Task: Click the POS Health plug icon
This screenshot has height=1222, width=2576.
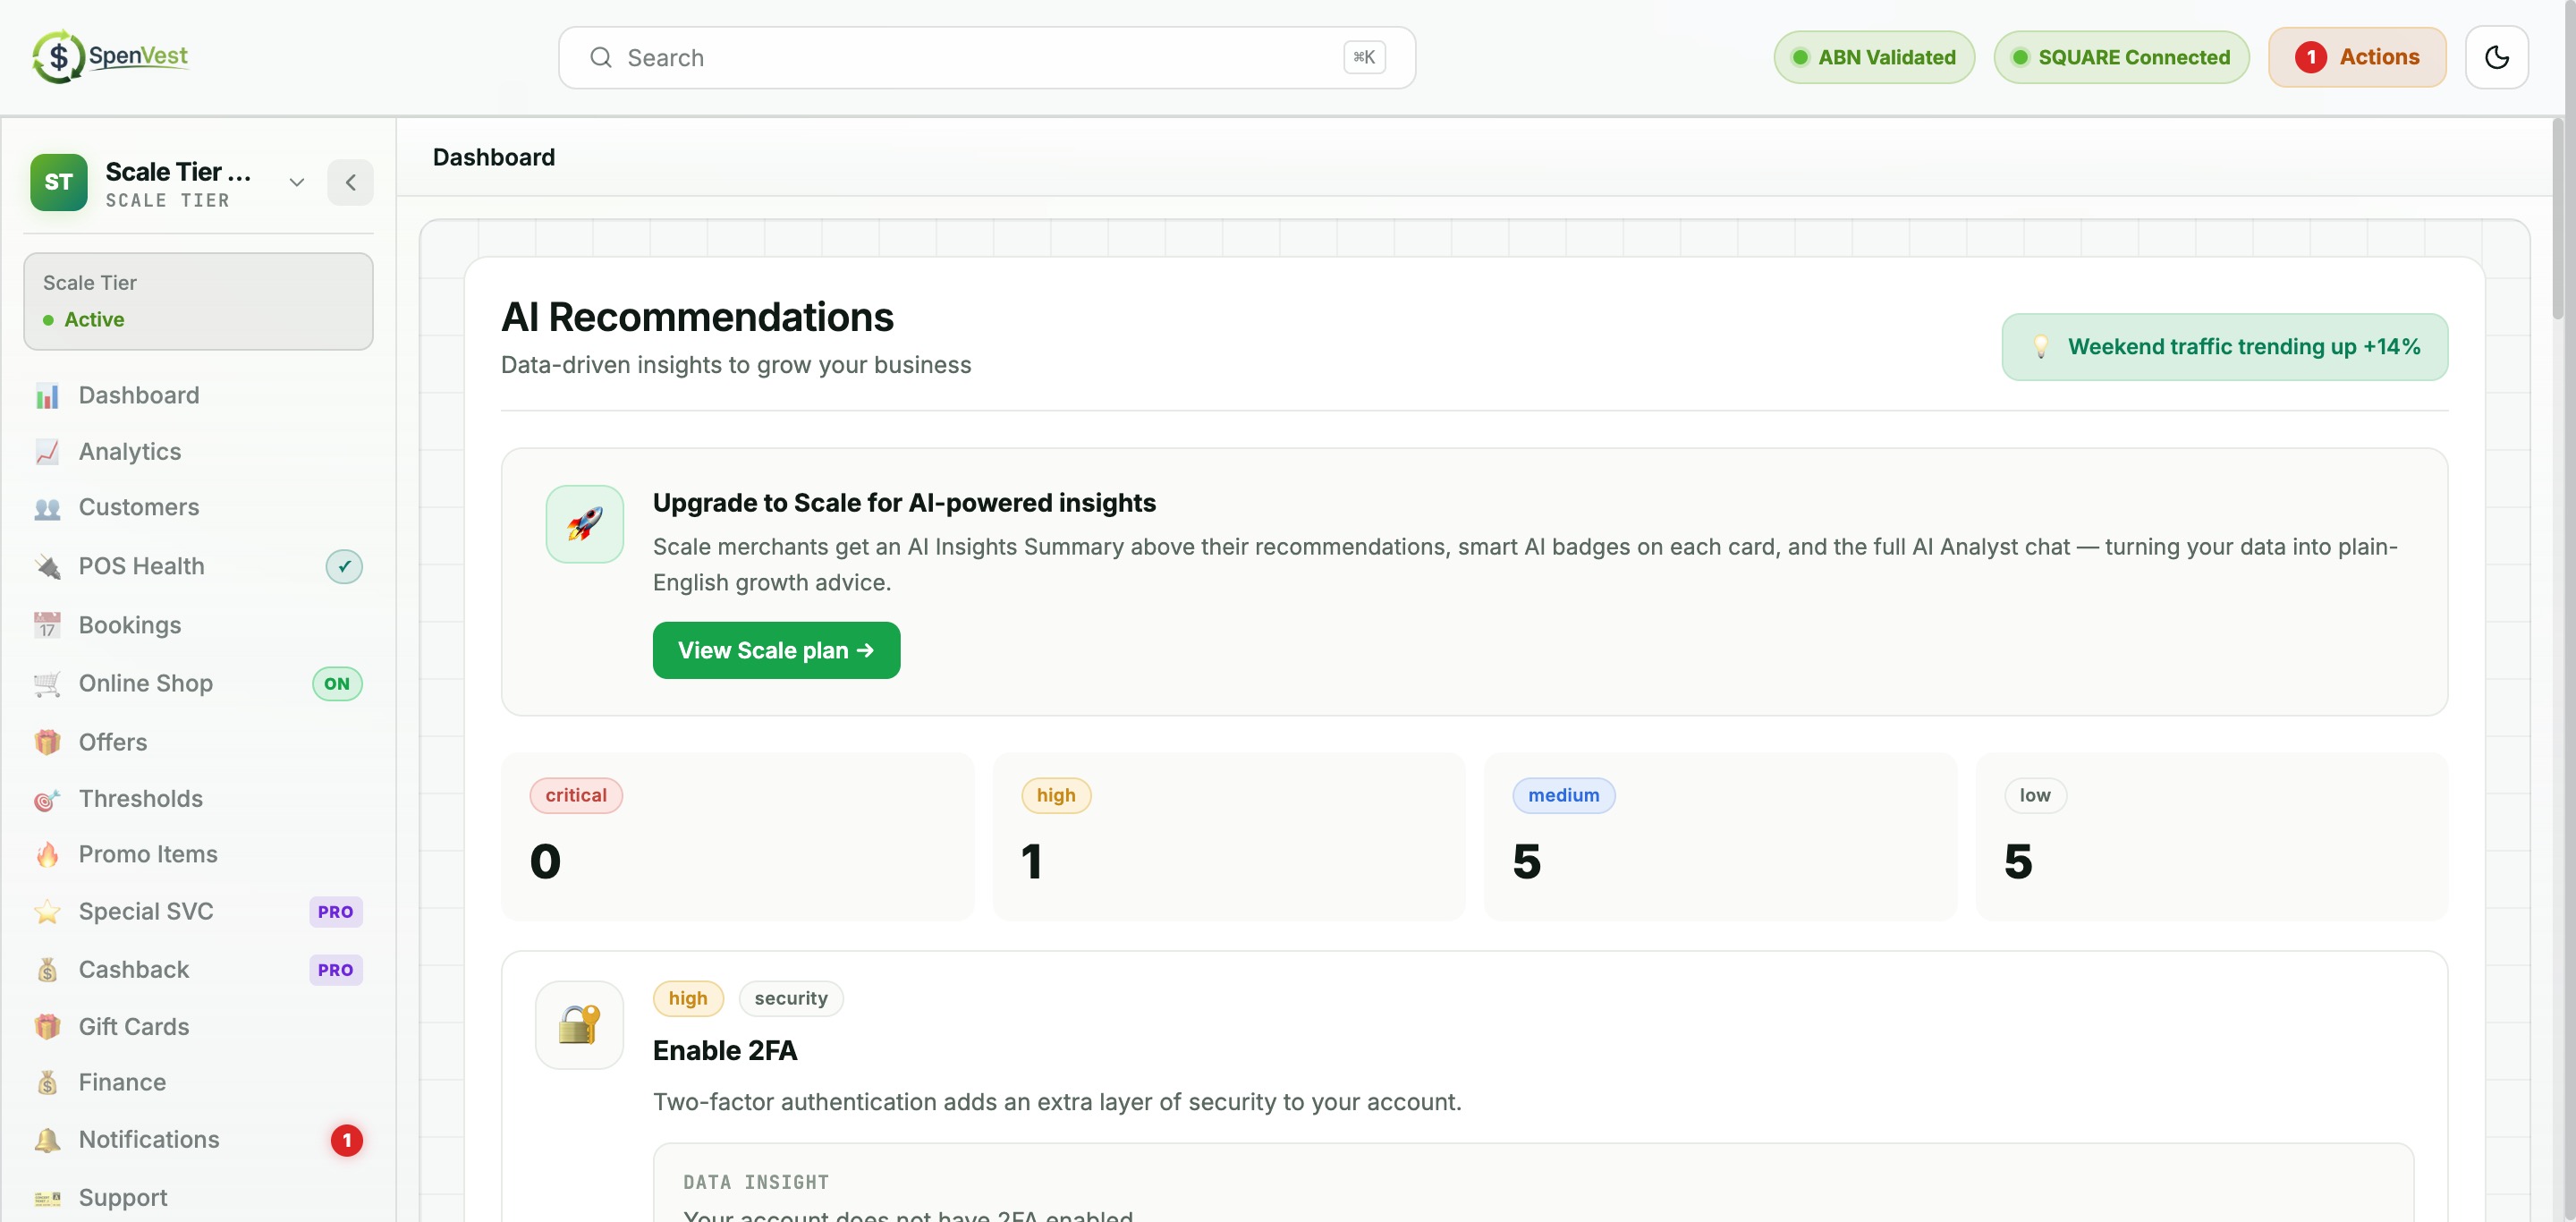Action: click(47, 567)
